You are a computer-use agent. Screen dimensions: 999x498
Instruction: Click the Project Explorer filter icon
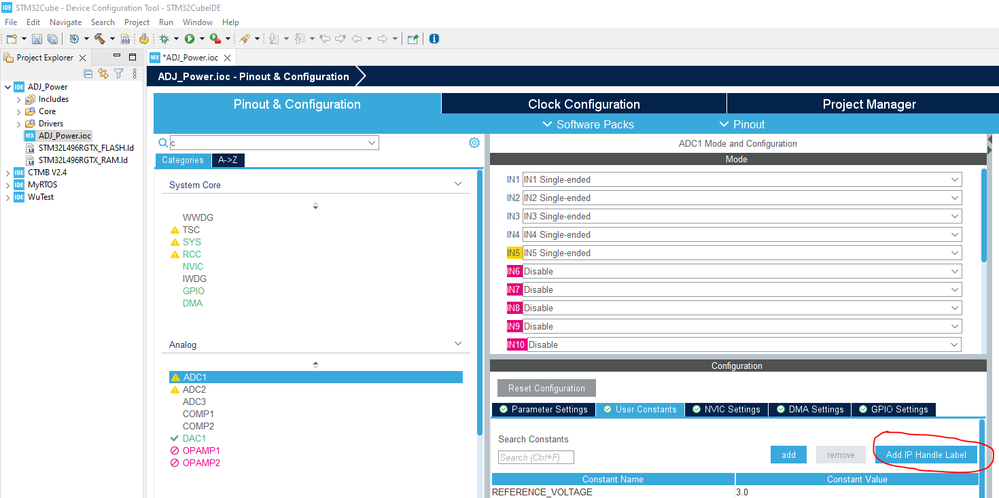click(x=119, y=74)
